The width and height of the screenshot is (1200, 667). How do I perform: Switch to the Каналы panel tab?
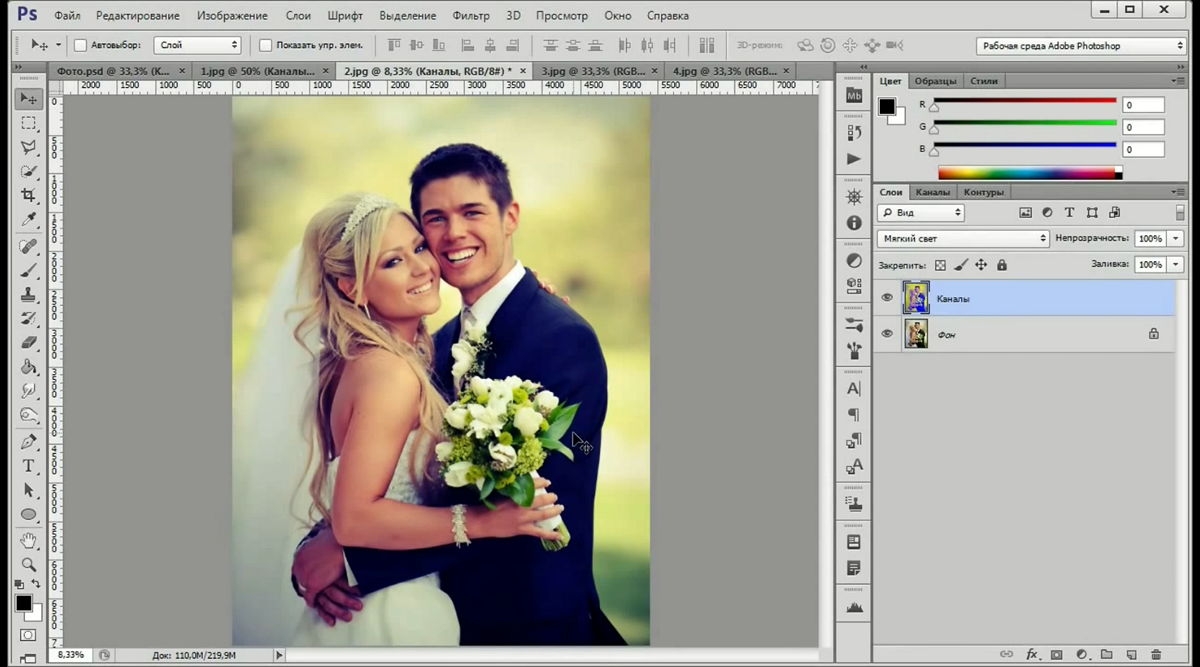click(932, 192)
